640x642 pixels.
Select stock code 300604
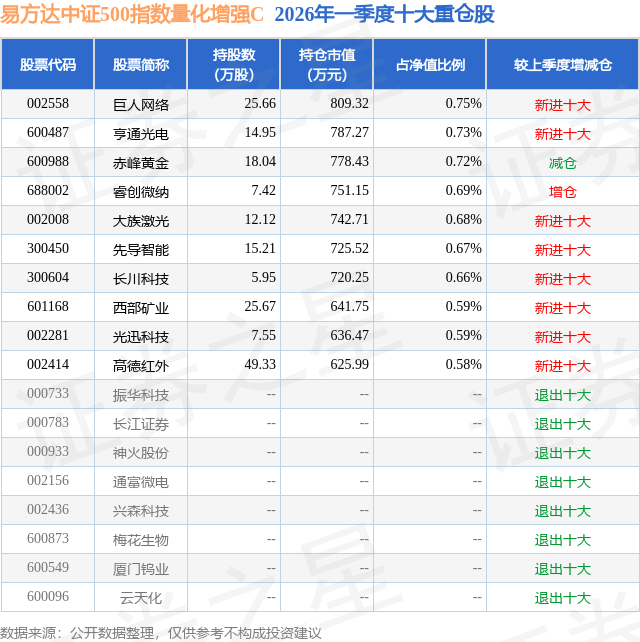[48, 278]
